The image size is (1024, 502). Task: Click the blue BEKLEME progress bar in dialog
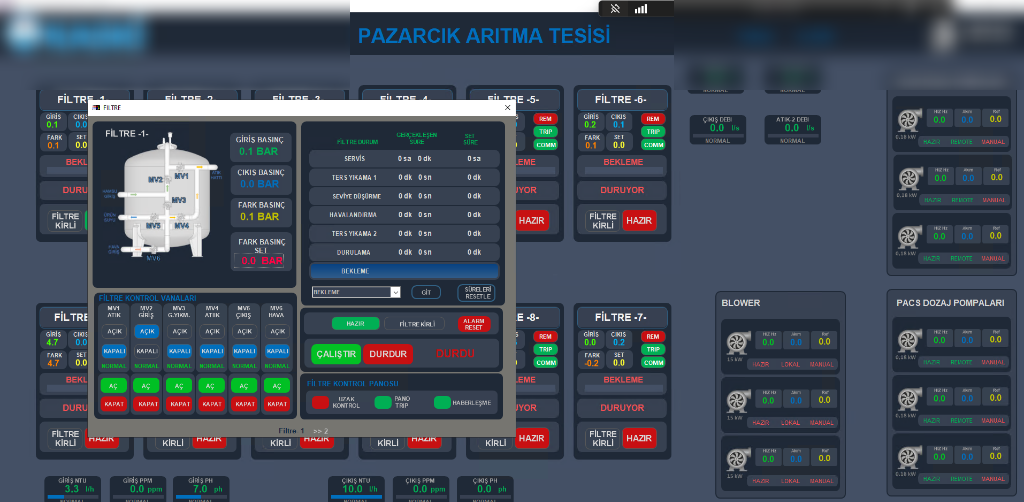404,271
